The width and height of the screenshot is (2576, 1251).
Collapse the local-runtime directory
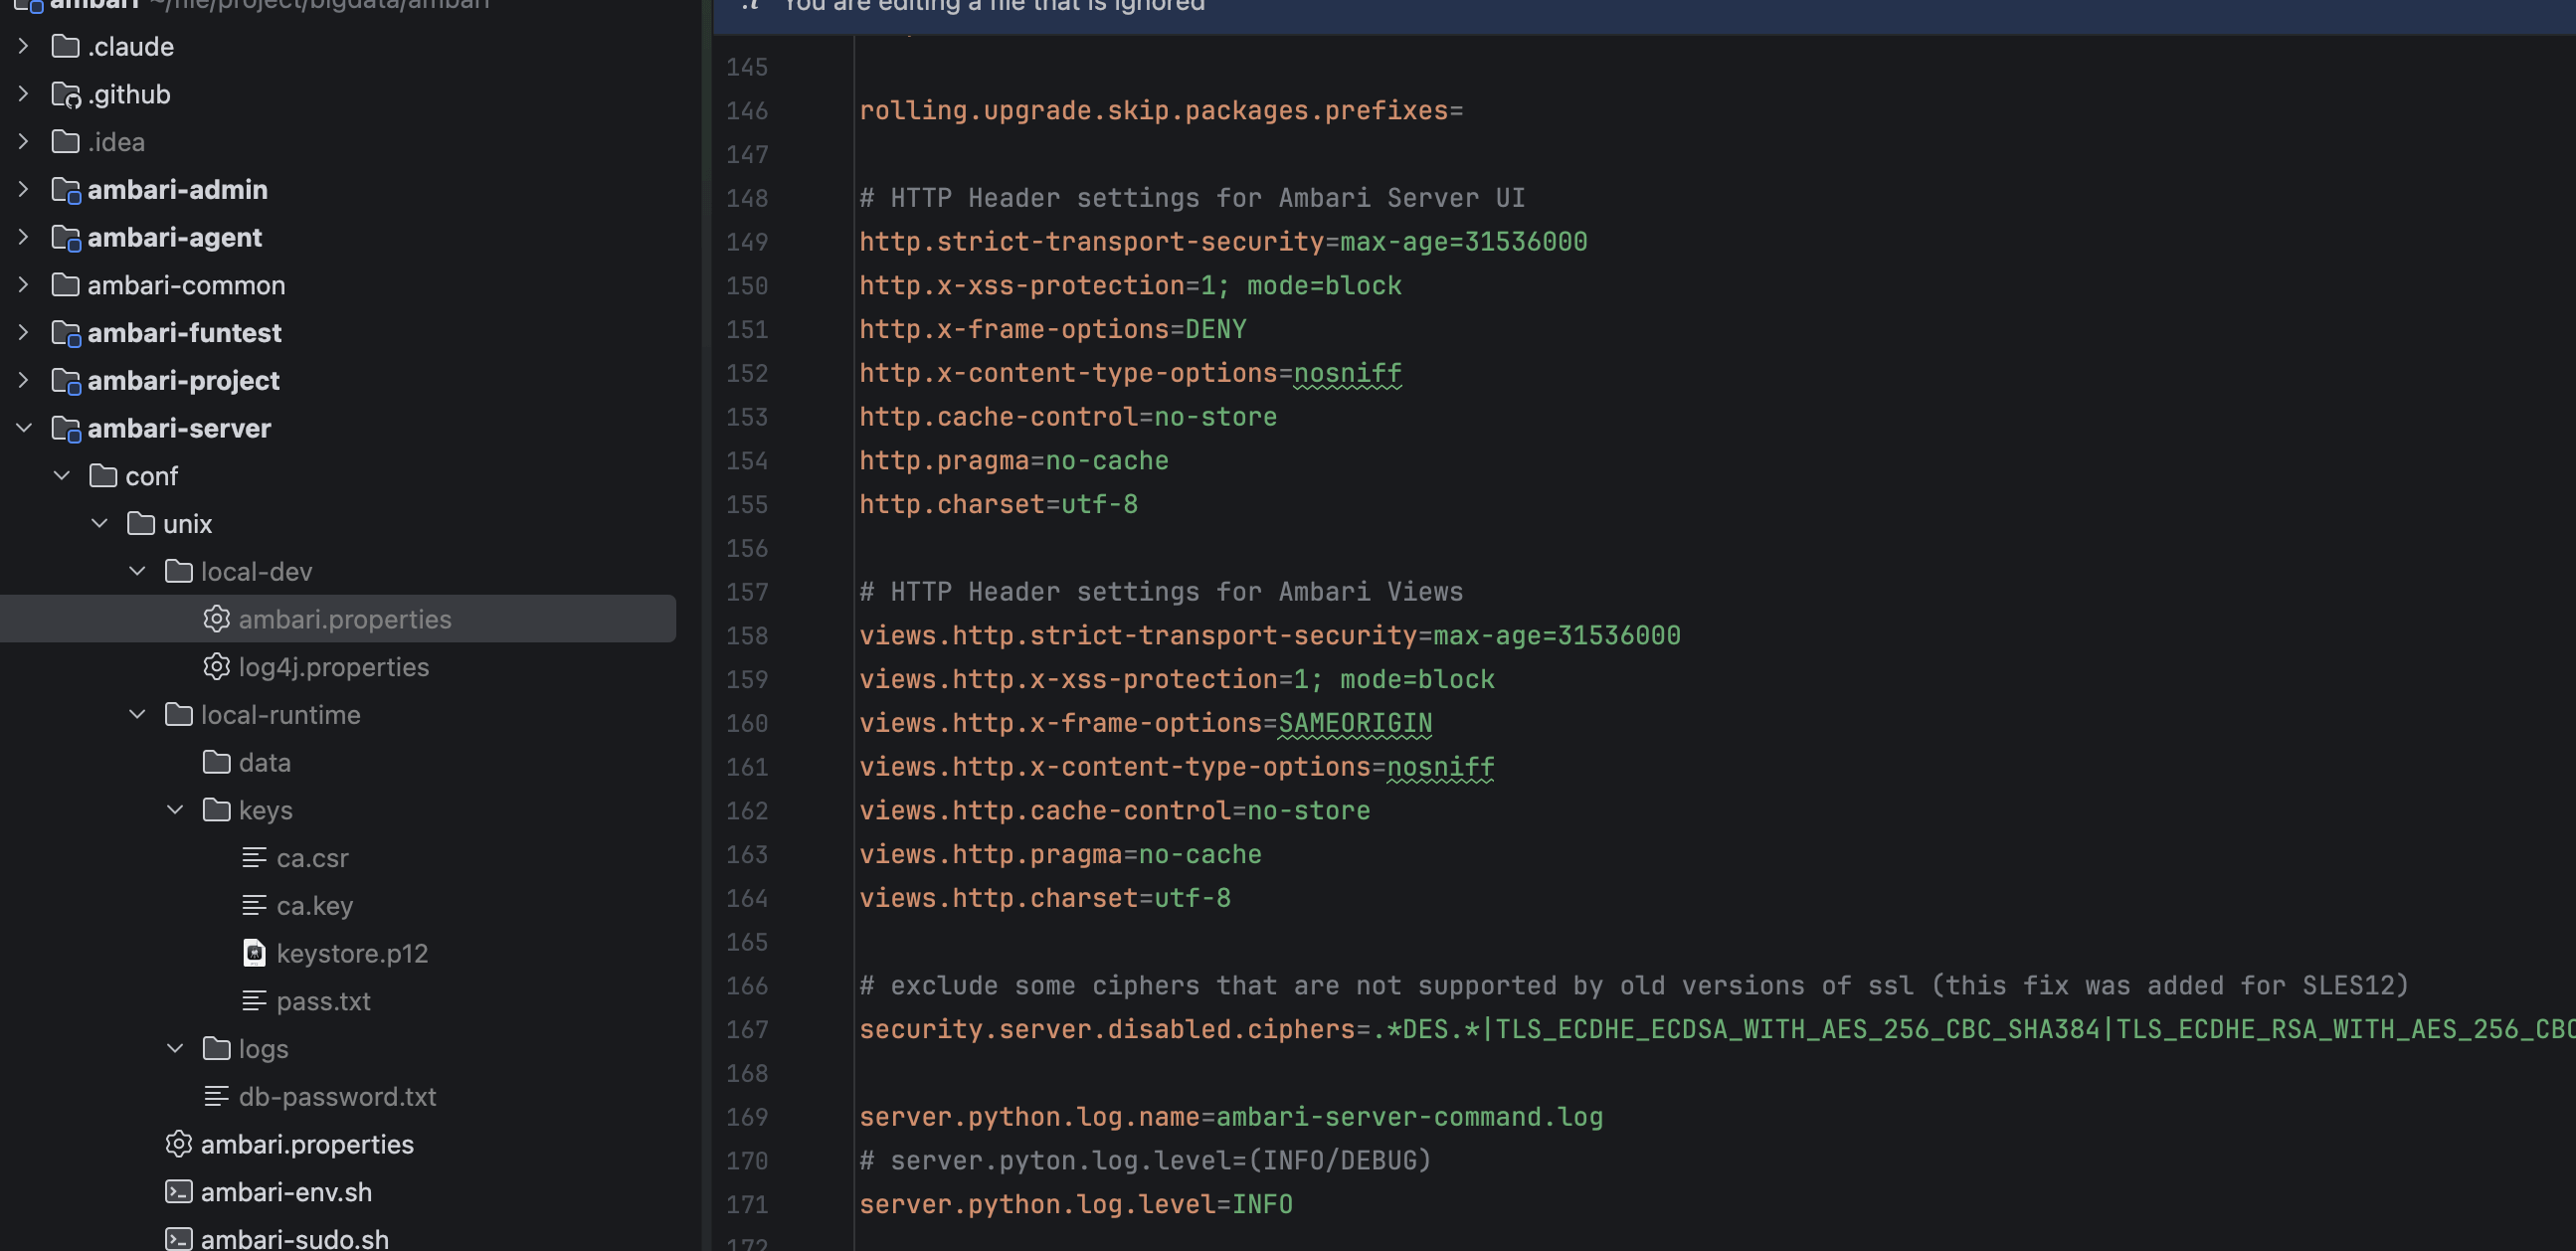tap(138, 714)
